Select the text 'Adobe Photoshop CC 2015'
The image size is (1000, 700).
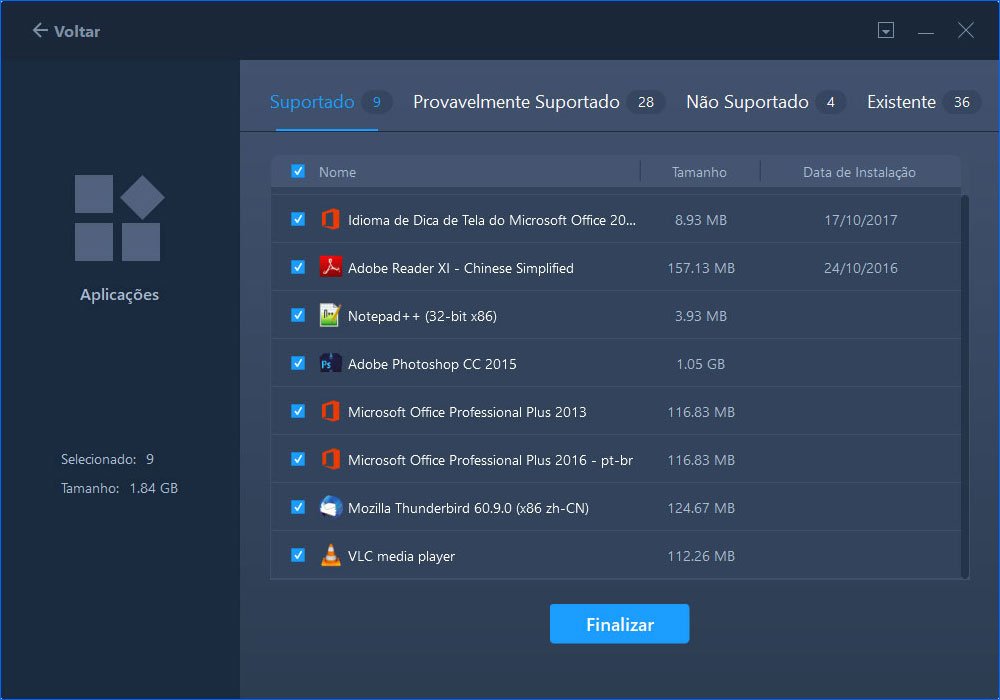pos(432,364)
